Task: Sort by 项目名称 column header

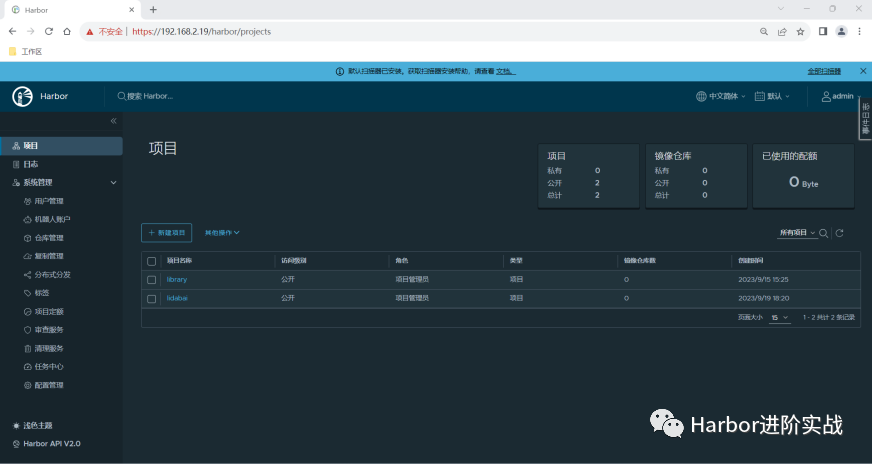Action: [x=180, y=260]
